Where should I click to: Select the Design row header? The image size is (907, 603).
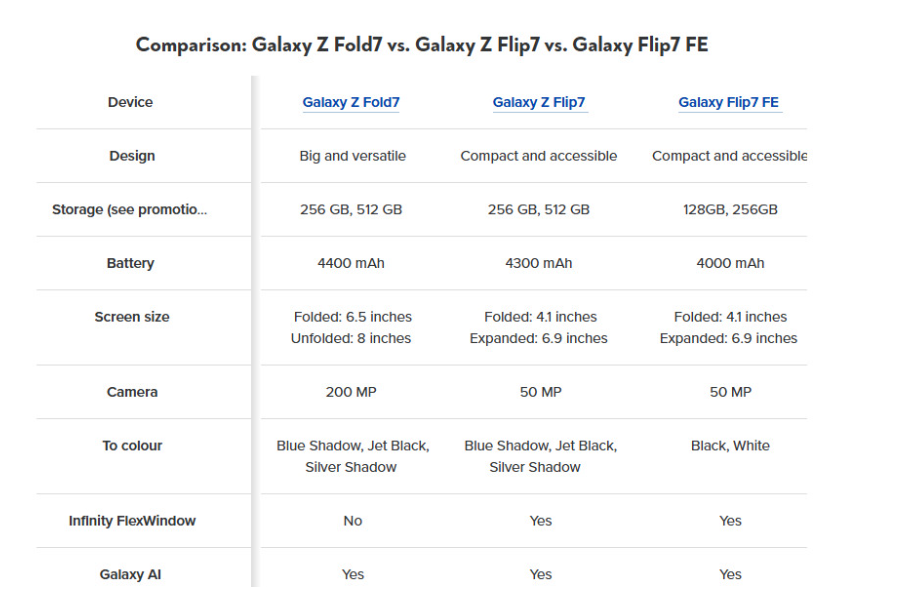click(132, 156)
